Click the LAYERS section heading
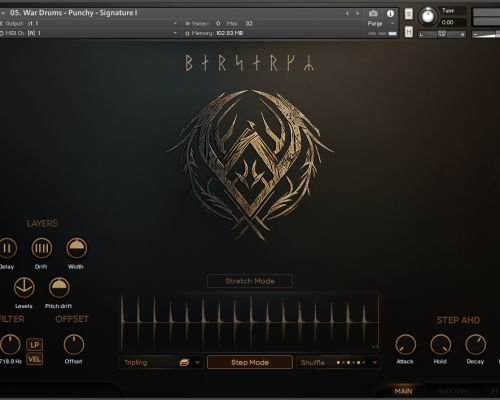The width and height of the screenshot is (500, 400). point(42,223)
